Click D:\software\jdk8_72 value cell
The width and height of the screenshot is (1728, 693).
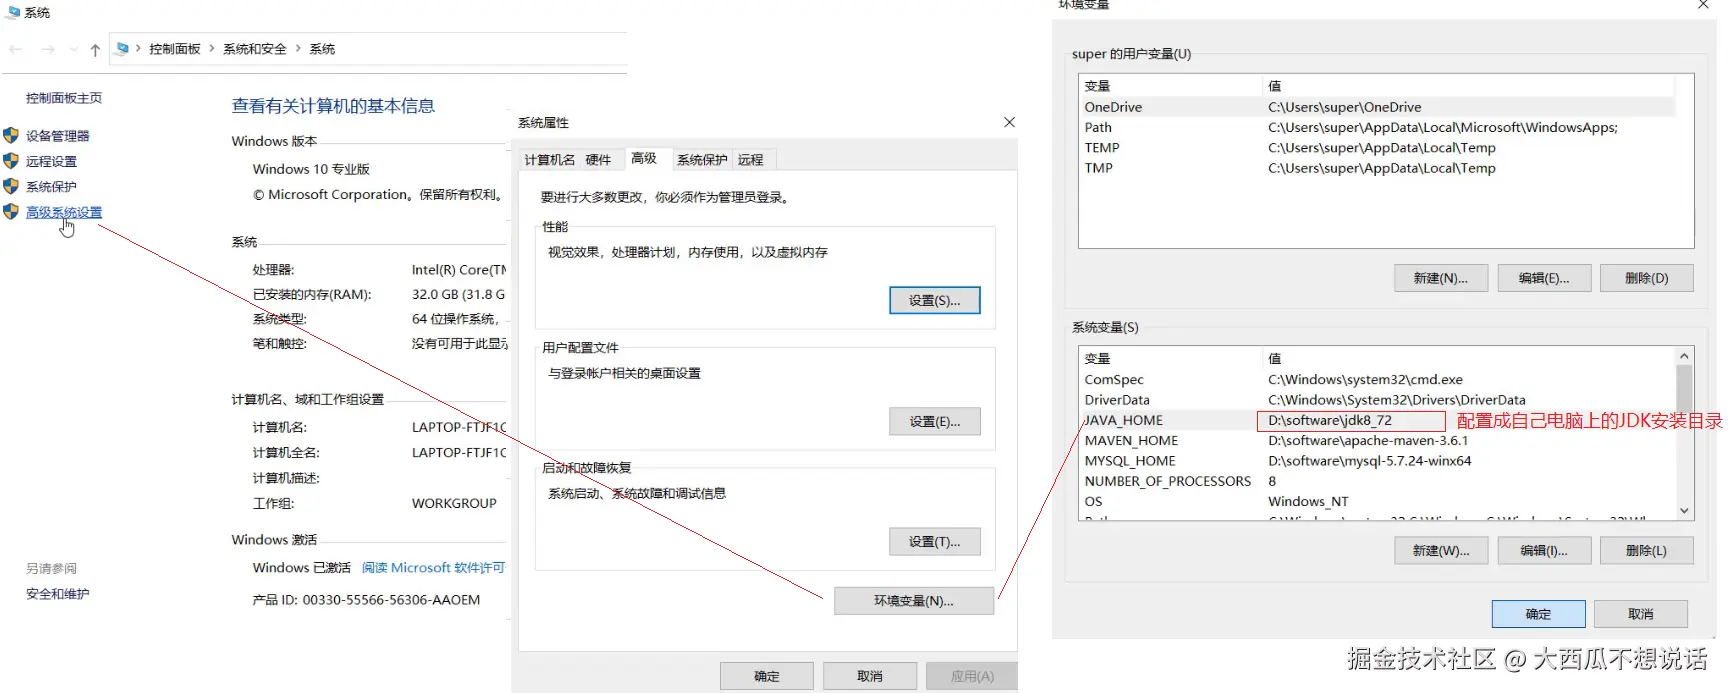click(1351, 421)
